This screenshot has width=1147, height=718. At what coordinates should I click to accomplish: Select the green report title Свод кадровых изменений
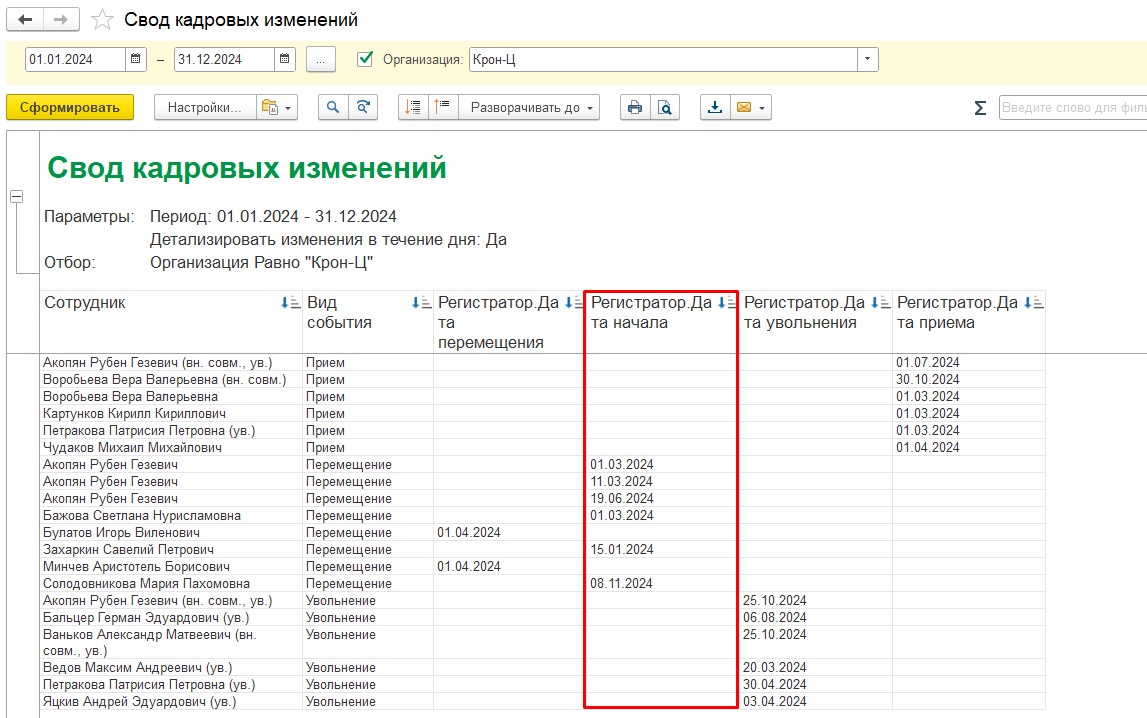[247, 167]
